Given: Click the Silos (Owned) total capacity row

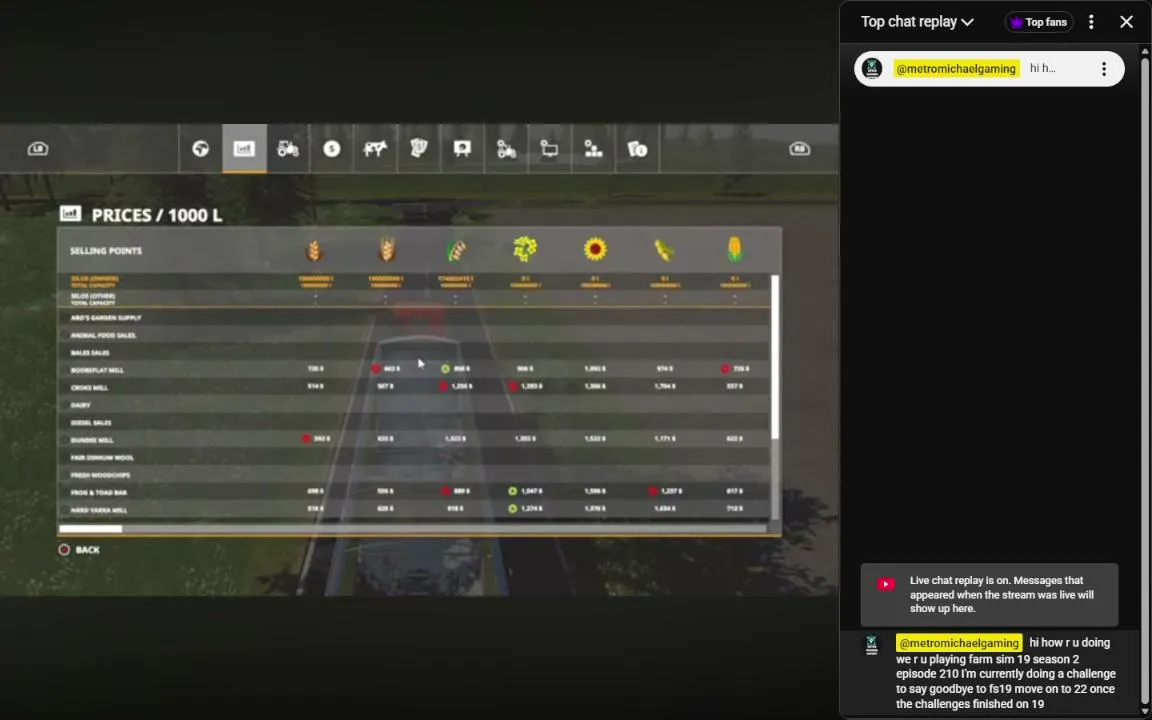Looking at the screenshot, I should pyautogui.click(x=414, y=281).
